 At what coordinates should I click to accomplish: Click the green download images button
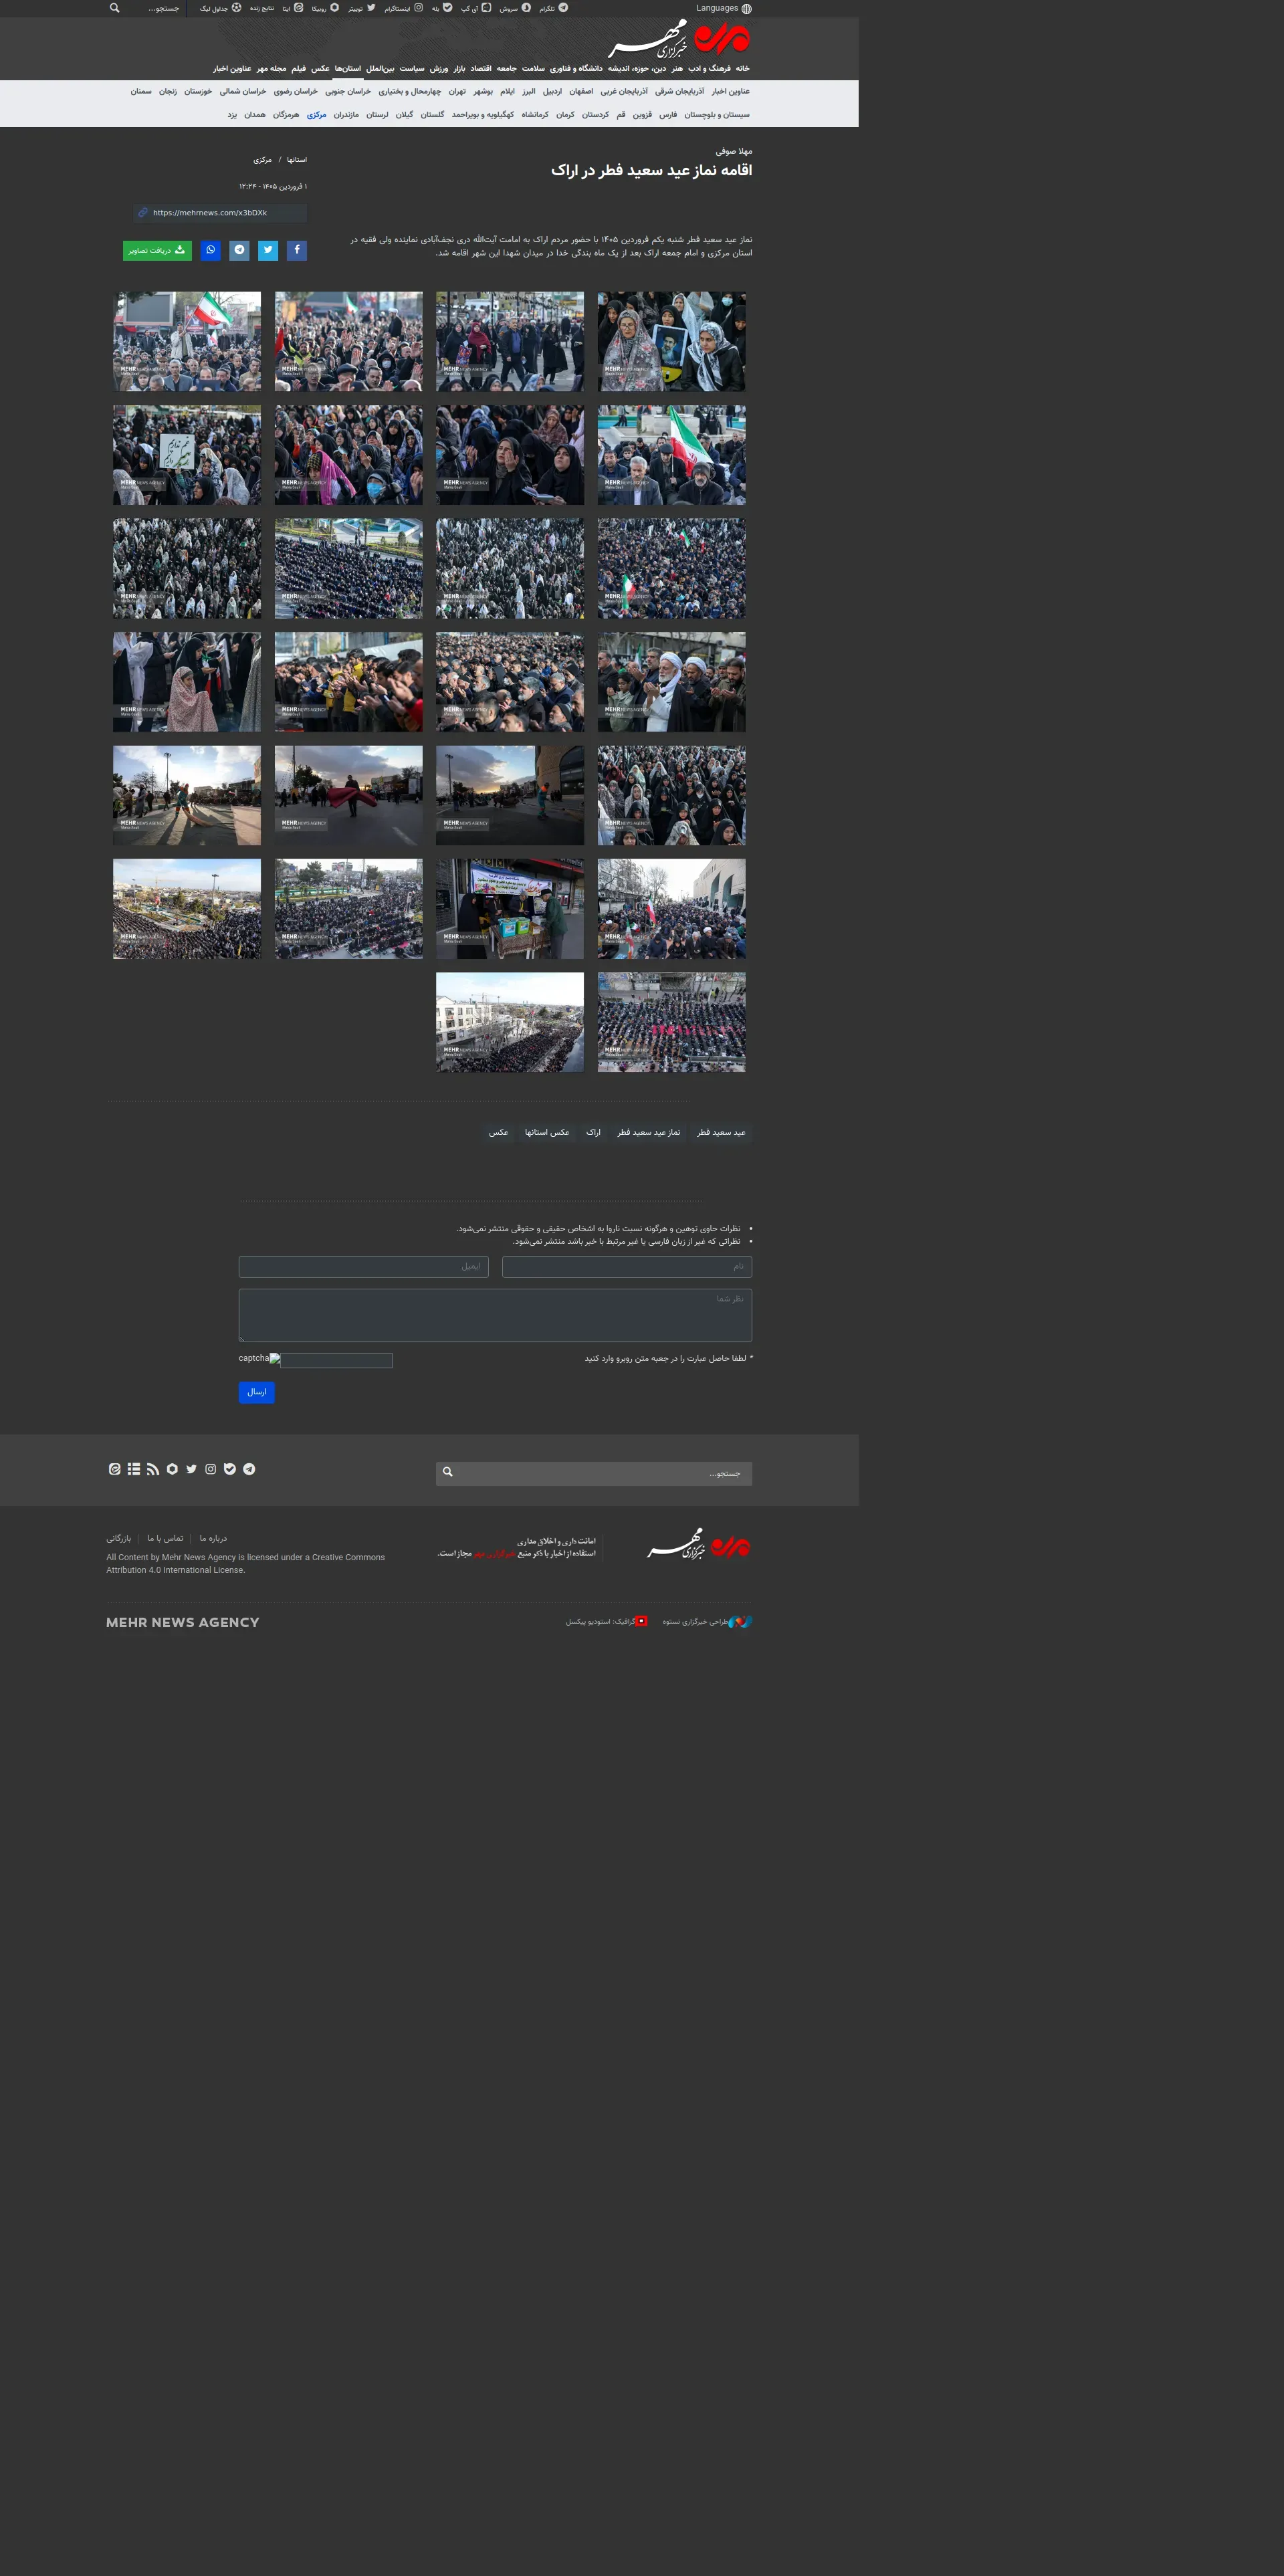[157, 250]
